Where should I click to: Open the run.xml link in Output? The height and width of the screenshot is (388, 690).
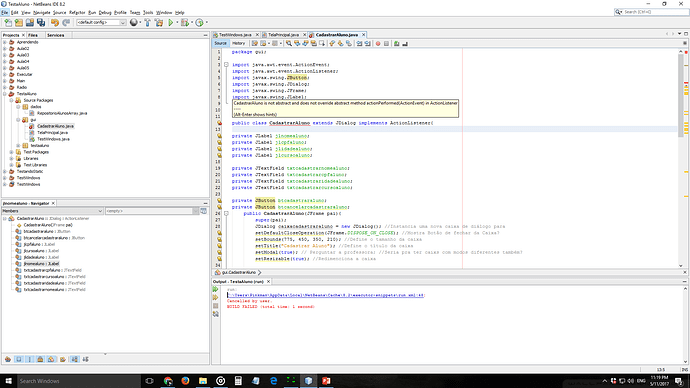[x=326, y=295]
